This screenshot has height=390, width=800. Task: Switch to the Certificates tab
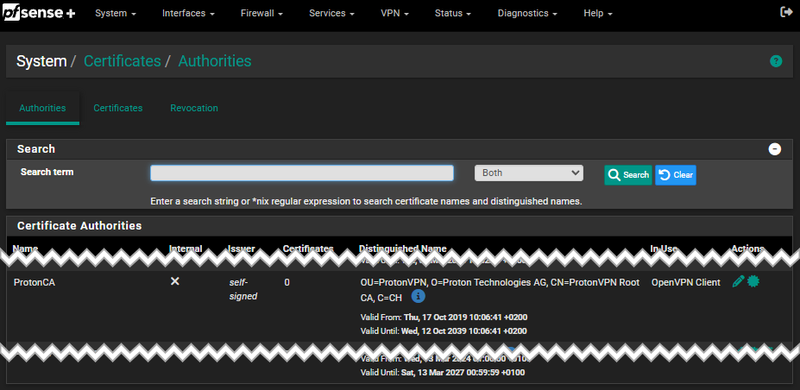click(118, 108)
